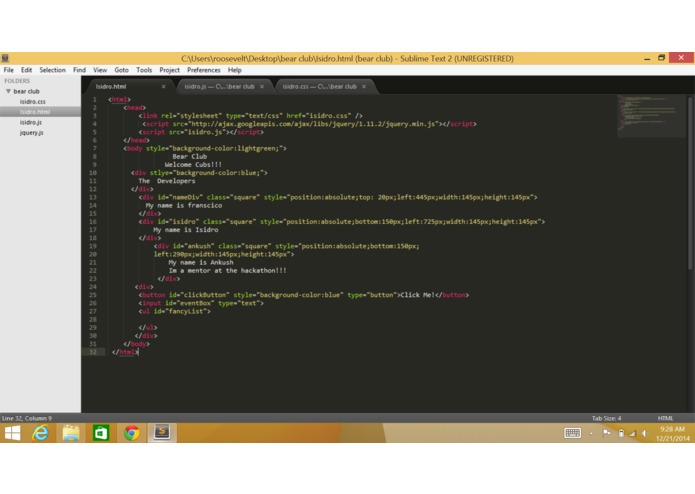Close the isidro.css tab
695x494 pixels.
point(364,86)
